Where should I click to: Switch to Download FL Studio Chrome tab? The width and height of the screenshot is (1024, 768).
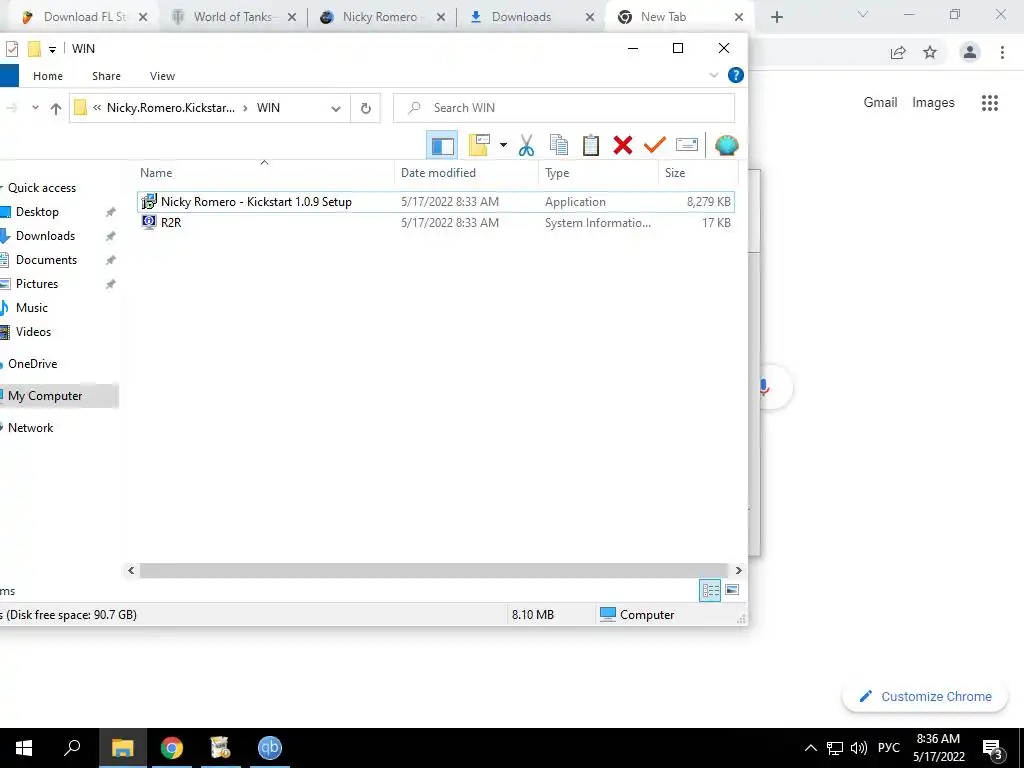click(x=84, y=17)
